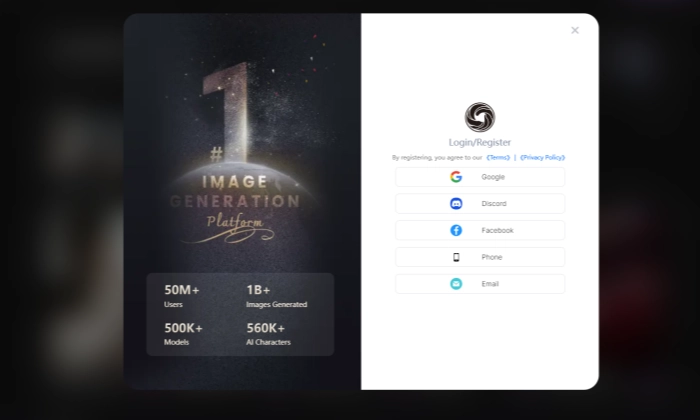Click the 500K+ Models statistic
The image size is (700, 420).
tap(183, 334)
